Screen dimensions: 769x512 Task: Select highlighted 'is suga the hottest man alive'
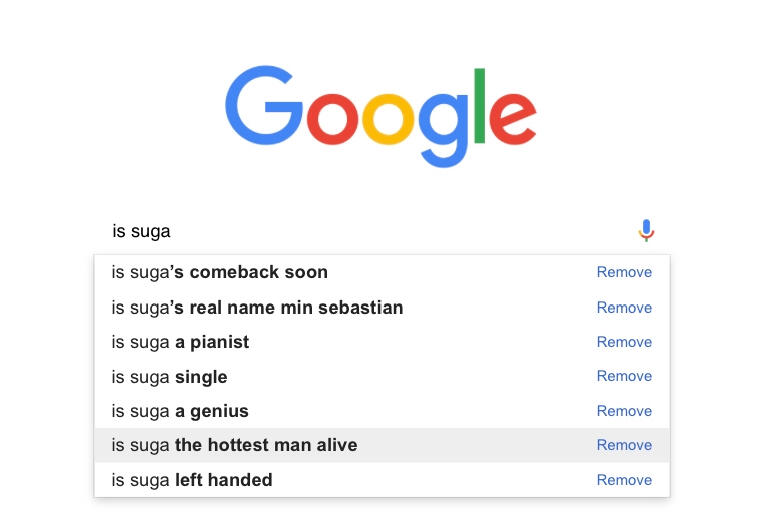tap(234, 445)
